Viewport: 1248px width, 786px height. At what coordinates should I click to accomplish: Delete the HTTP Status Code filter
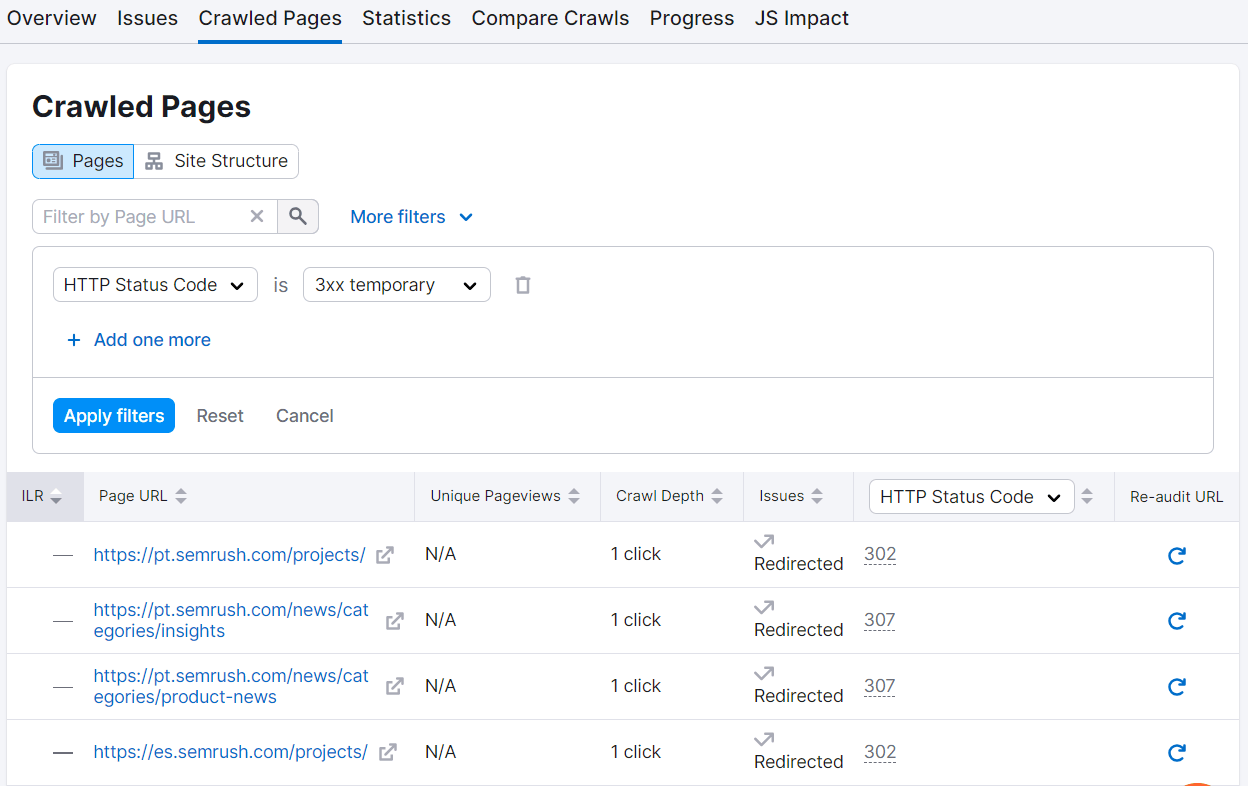click(522, 284)
